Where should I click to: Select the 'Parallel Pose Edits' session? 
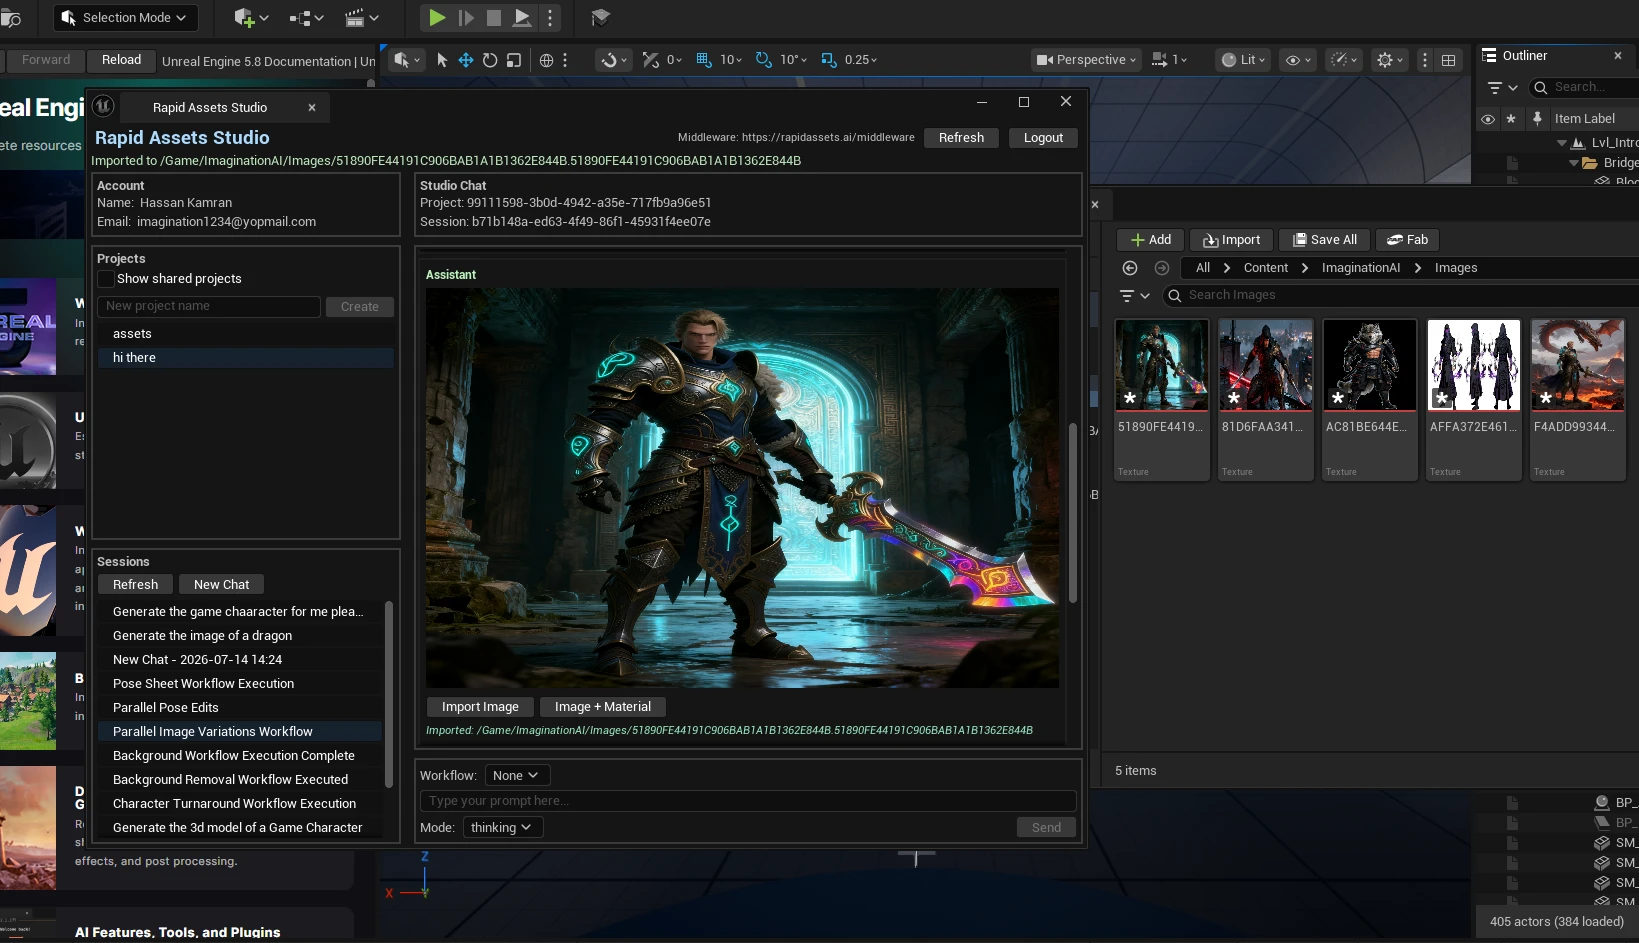tap(240, 708)
